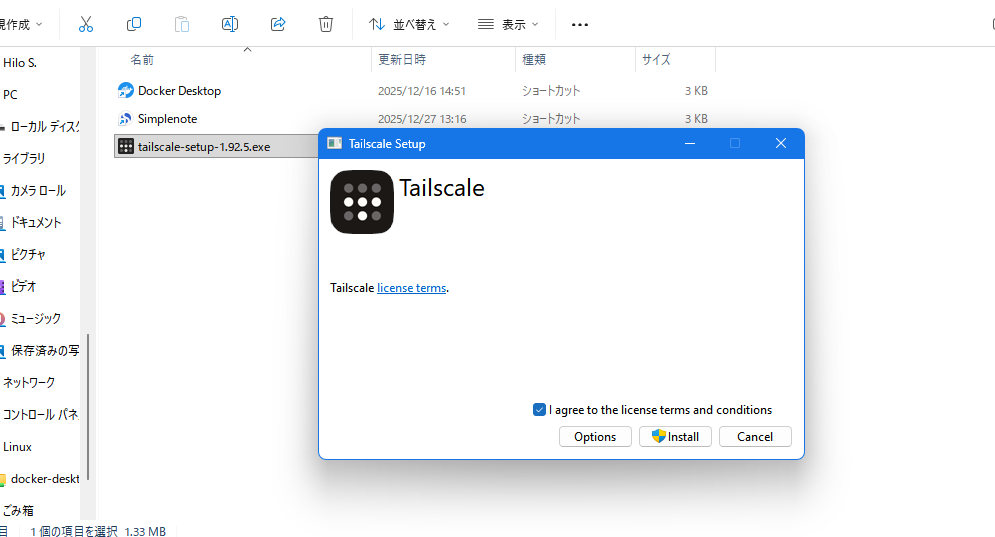Screen dimensions: 995x537
Task: Click the Install button
Action: point(675,437)
